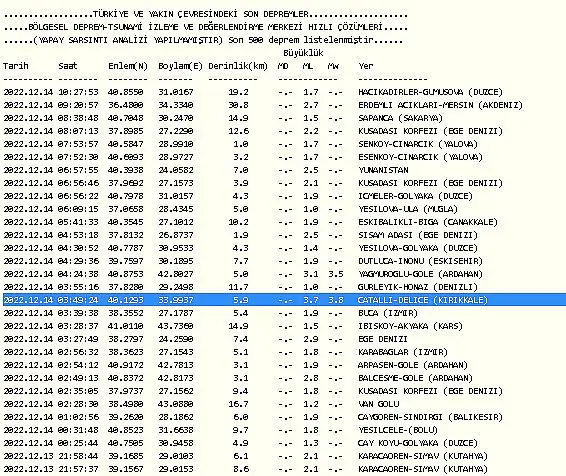This screenshot has width=566, height=476.
Task: Click the Büyüklük magnitude heading
Action: pos(303,53)
